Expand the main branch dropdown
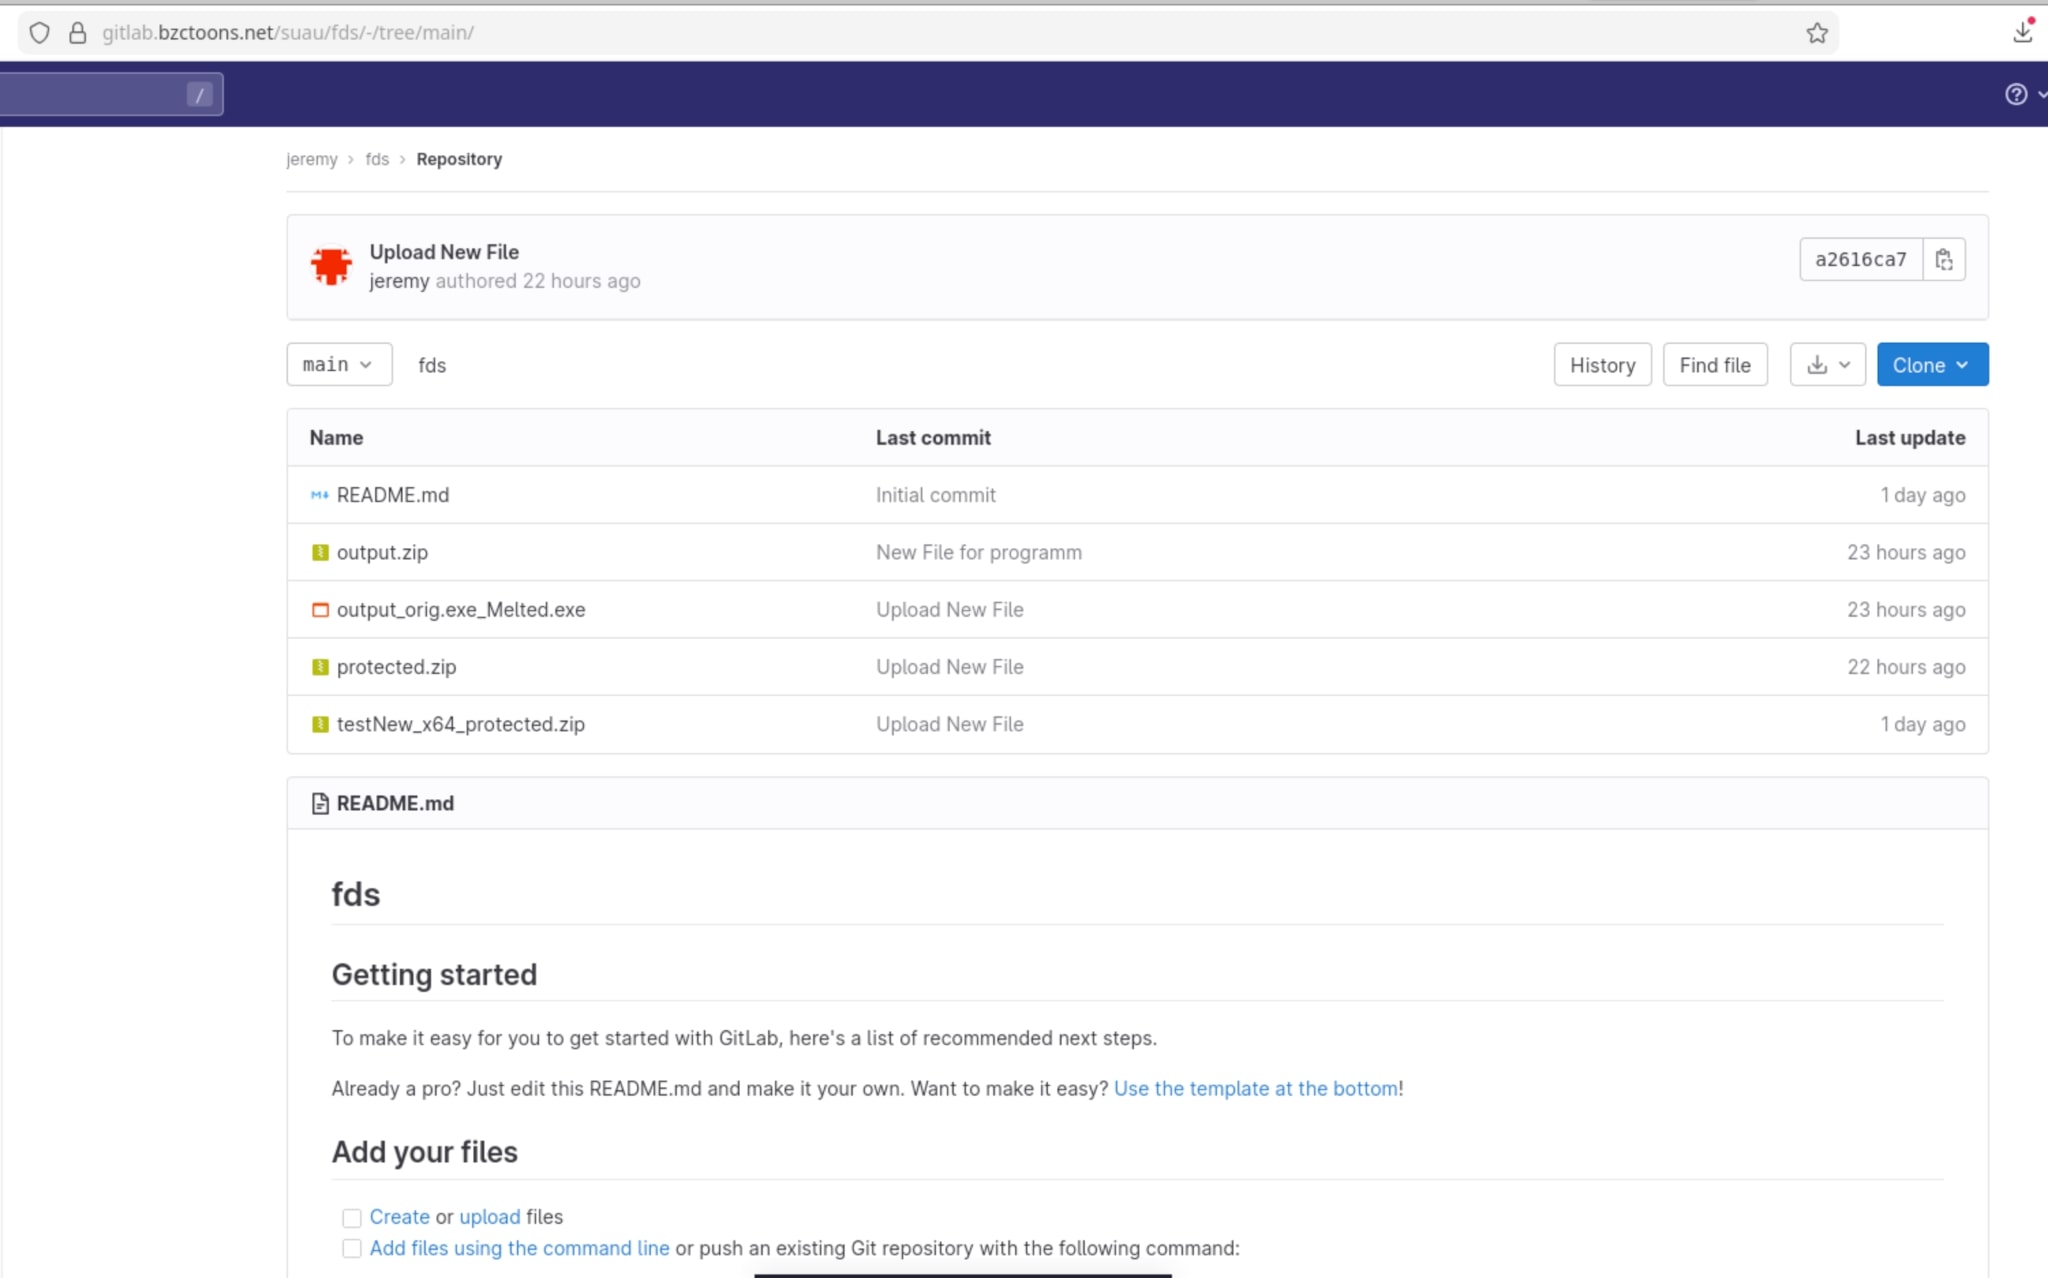This screenshot has width=2048, height=1278. [338, 365]
